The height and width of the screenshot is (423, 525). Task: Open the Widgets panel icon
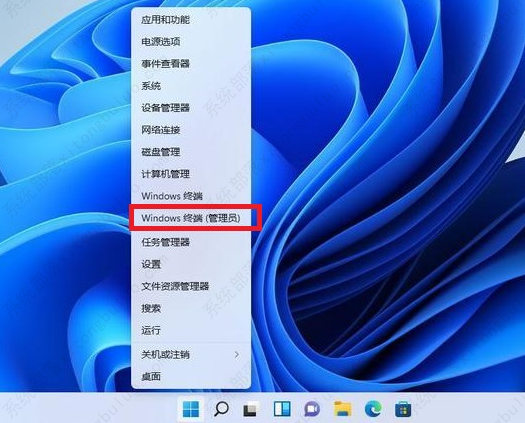click(x=282, y=409)
